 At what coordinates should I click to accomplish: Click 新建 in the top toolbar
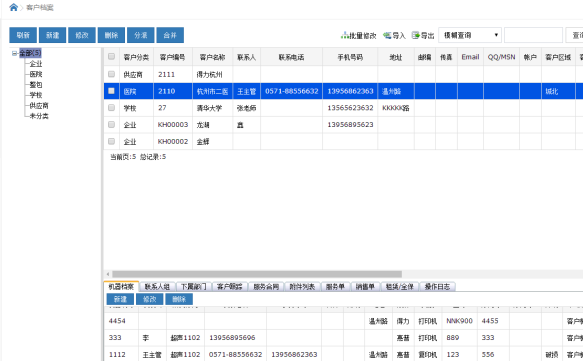click(53, 35)
